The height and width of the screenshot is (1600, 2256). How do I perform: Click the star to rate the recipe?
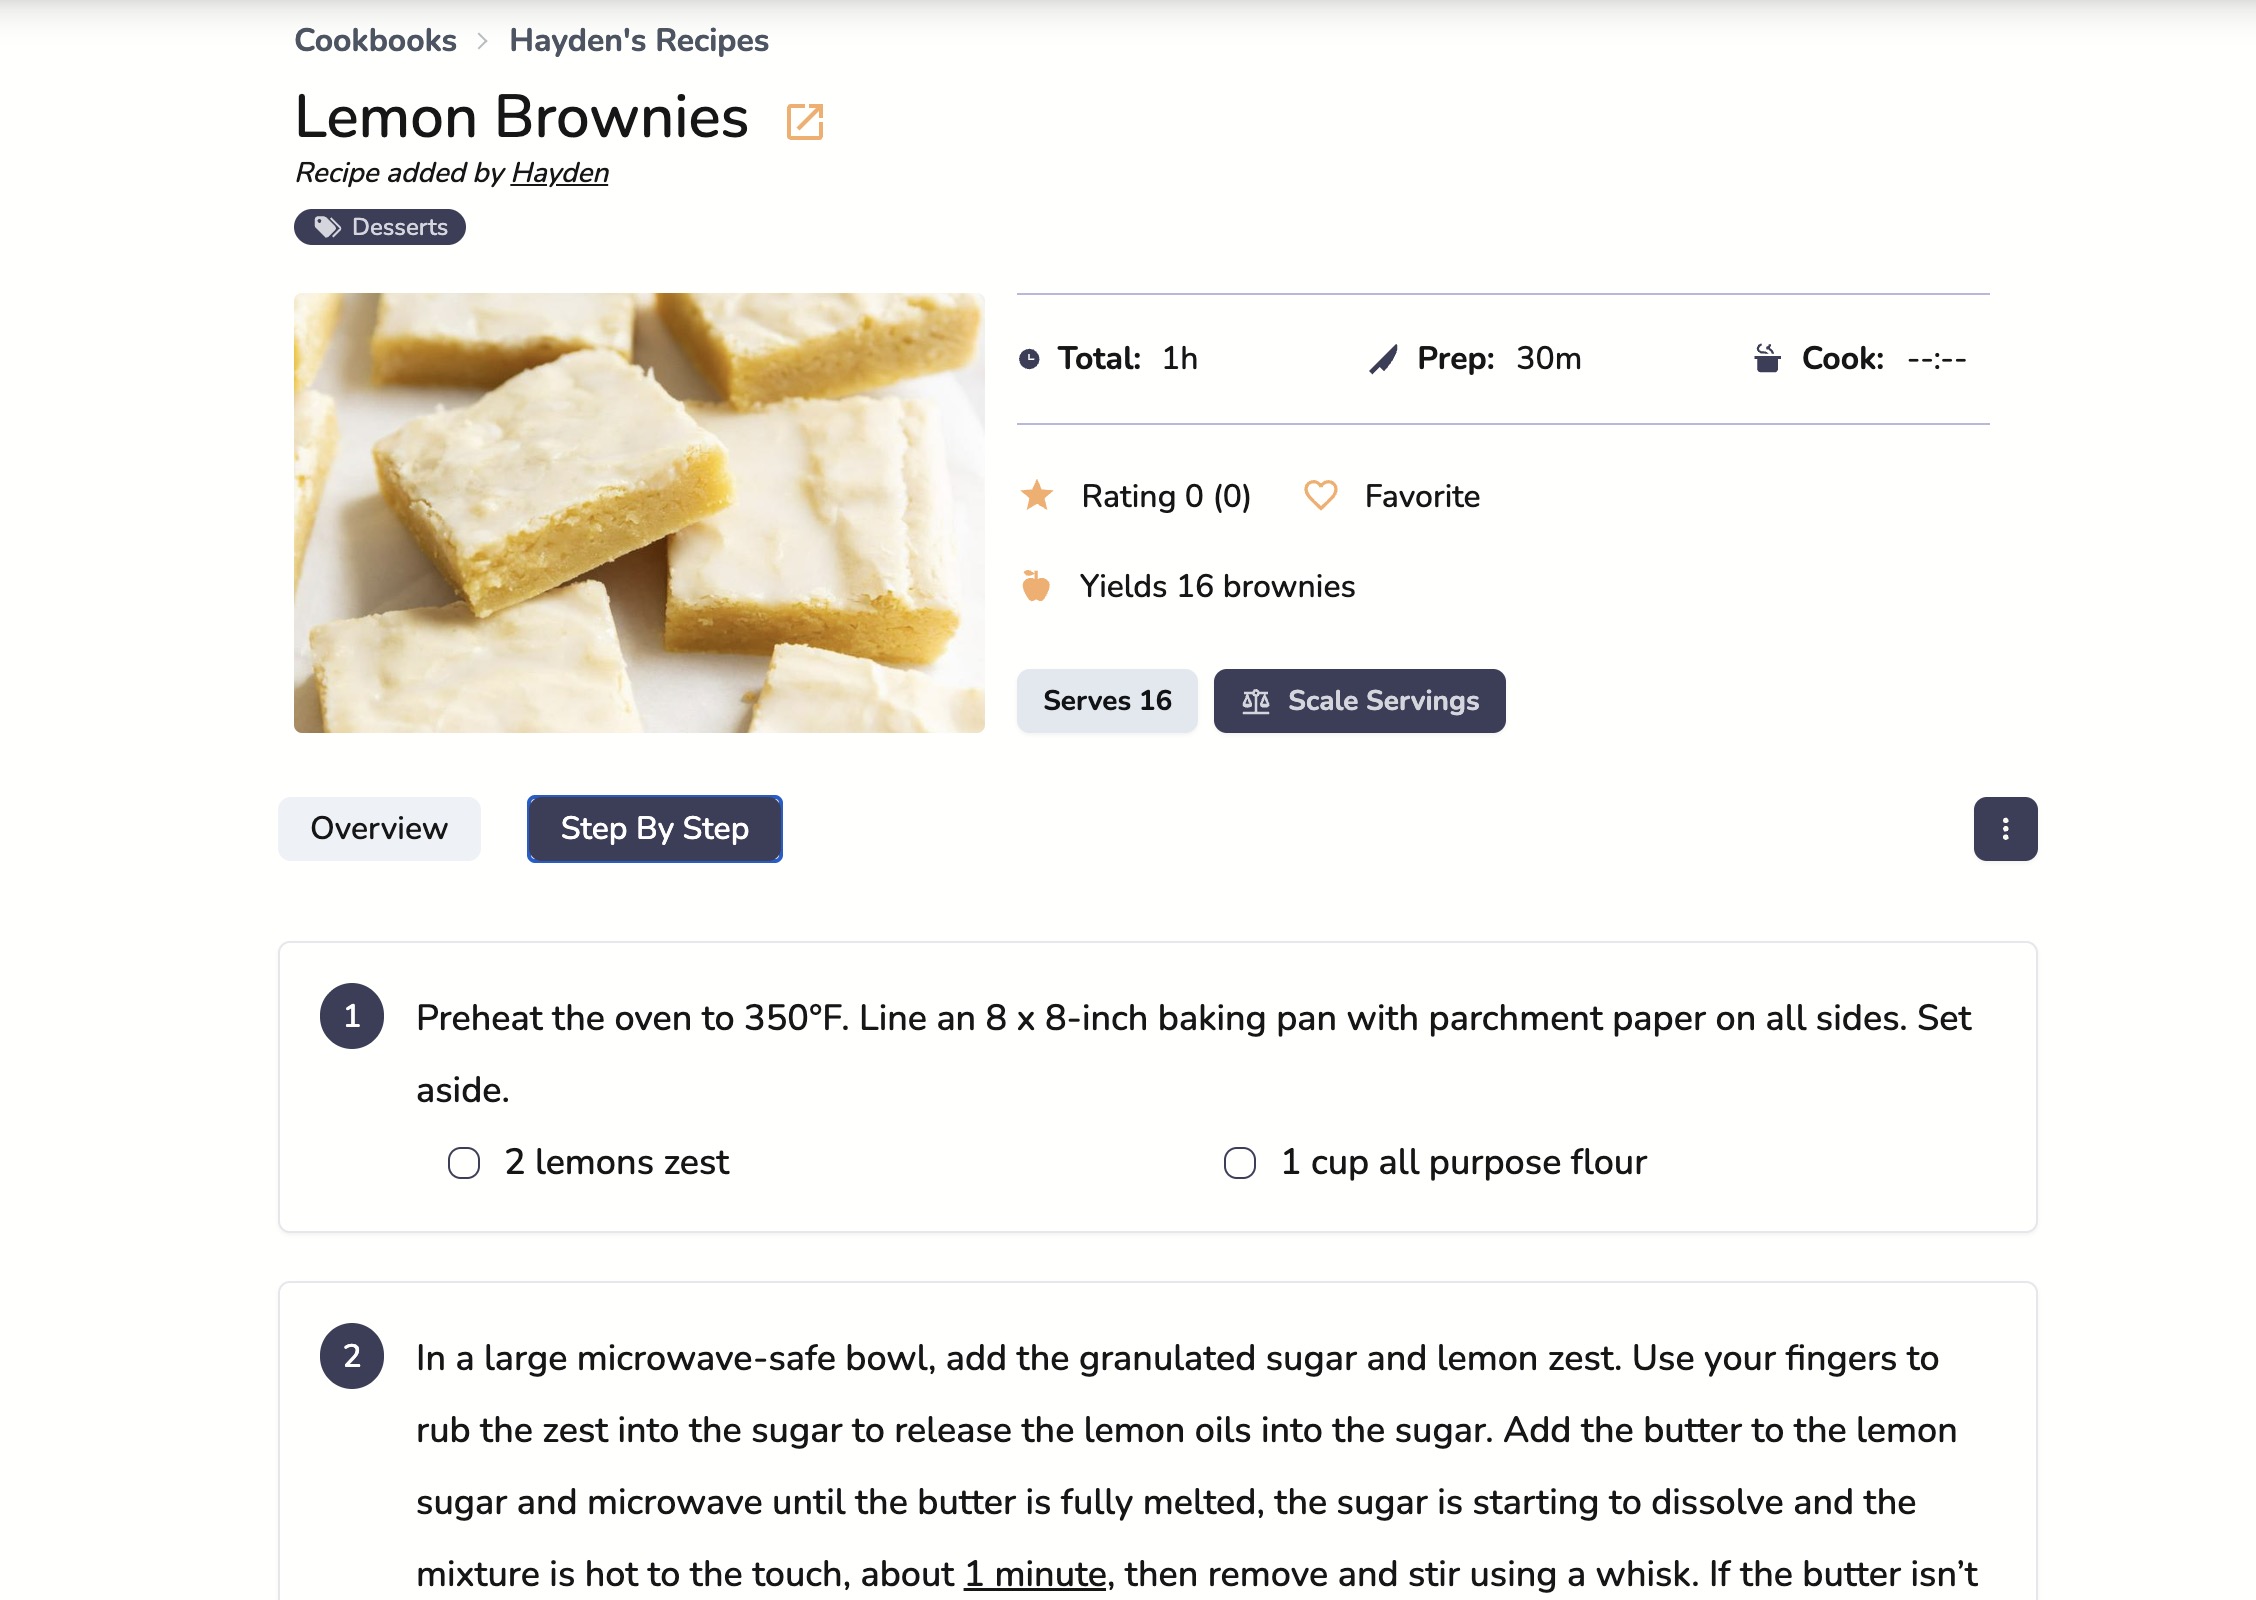(1037, 495)
